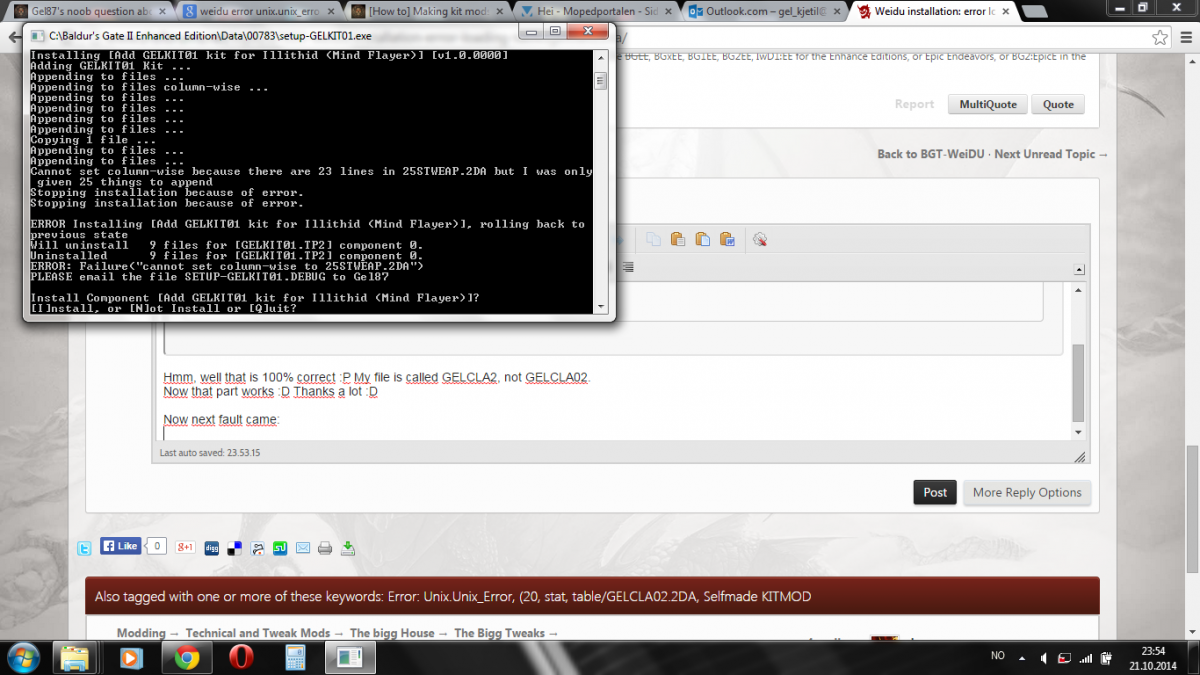Switch to the '[How to] Making kit mod' tab
Viewport: 1200px width, 675px height.
pyautogui.click(x=430, y=11)
